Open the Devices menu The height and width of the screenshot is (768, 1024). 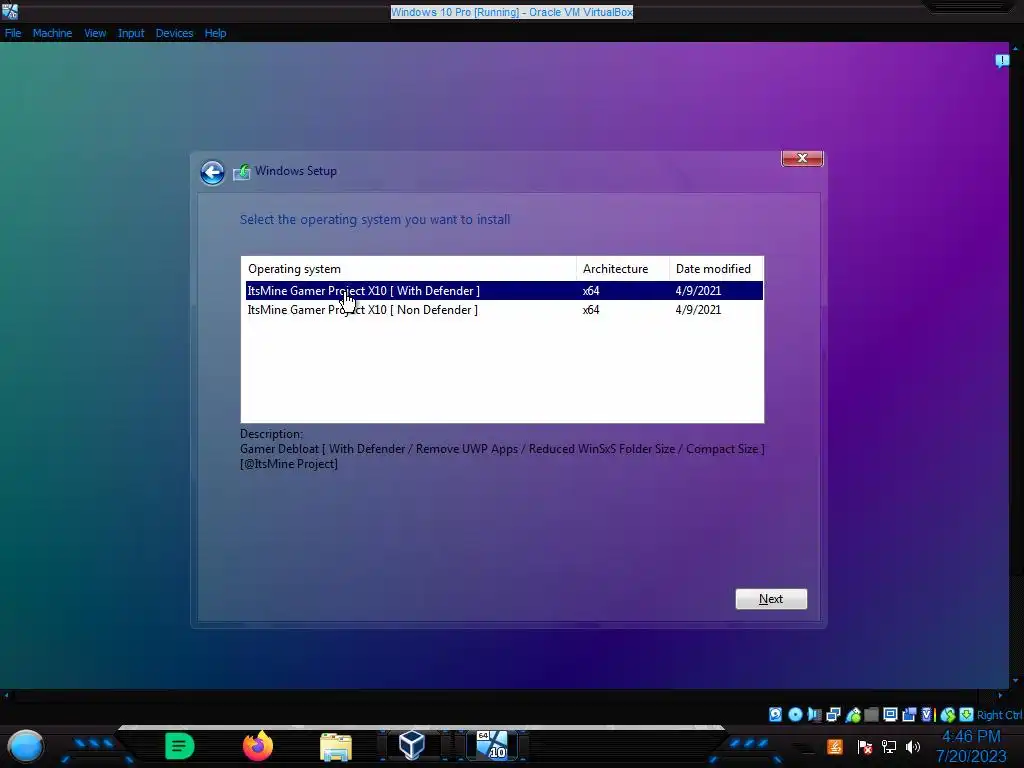[x=174, y=33]
